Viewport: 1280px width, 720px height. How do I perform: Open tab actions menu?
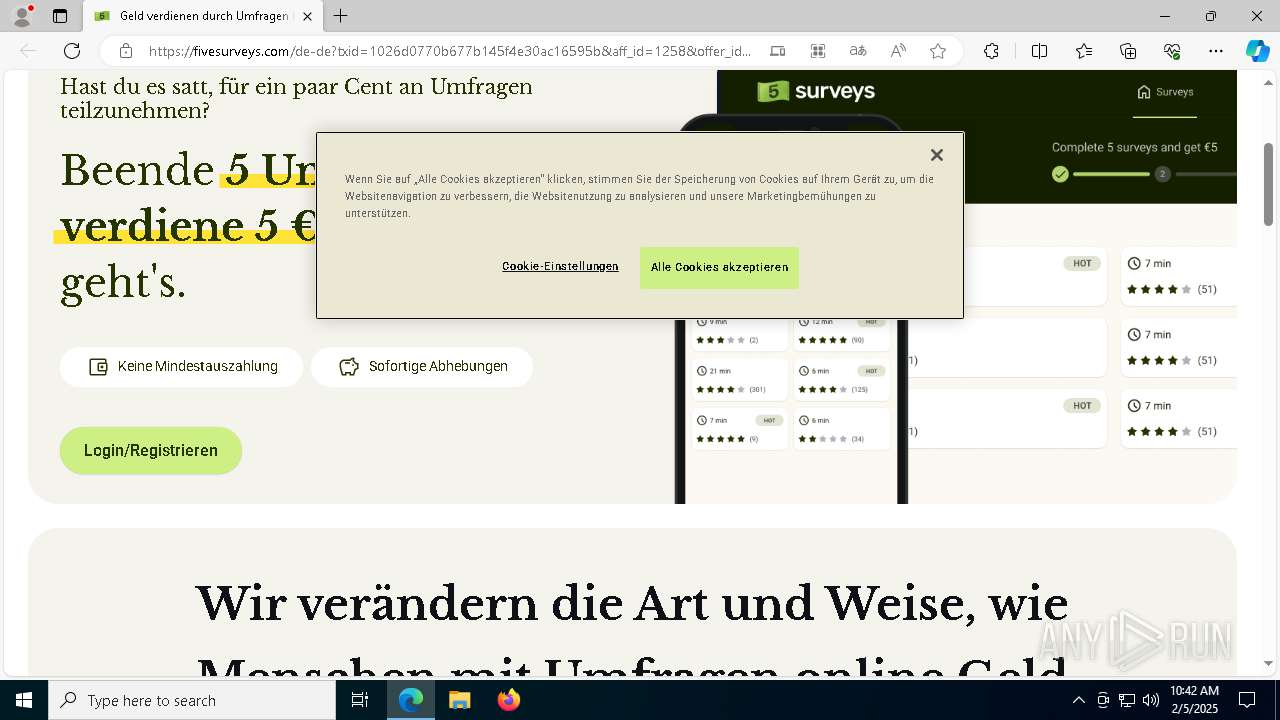(x=60, y=16)
